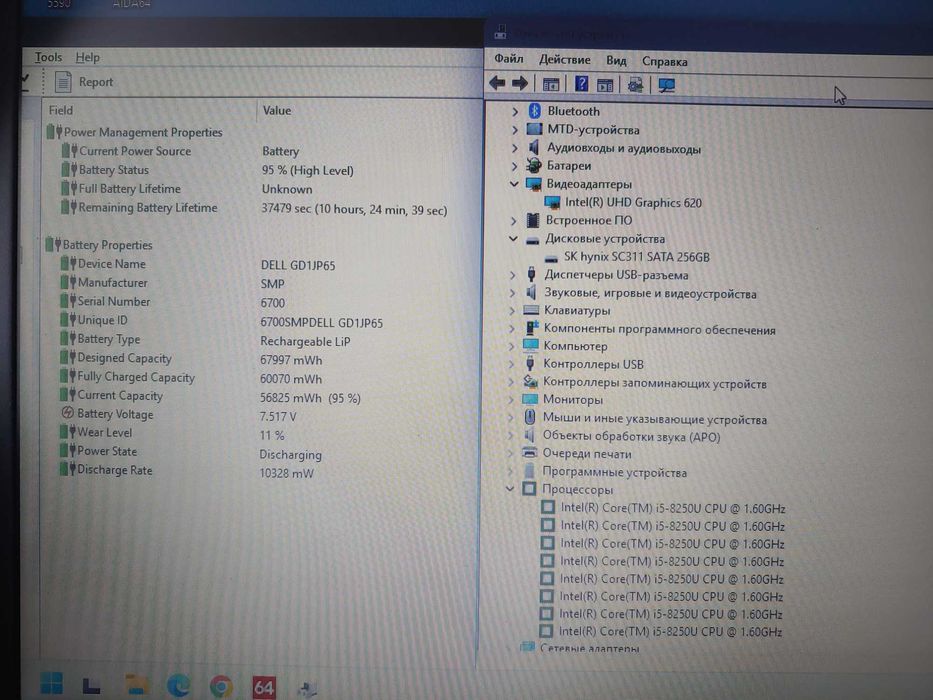Collapse the Видеоадаптеры node

(x=514, y=184)
